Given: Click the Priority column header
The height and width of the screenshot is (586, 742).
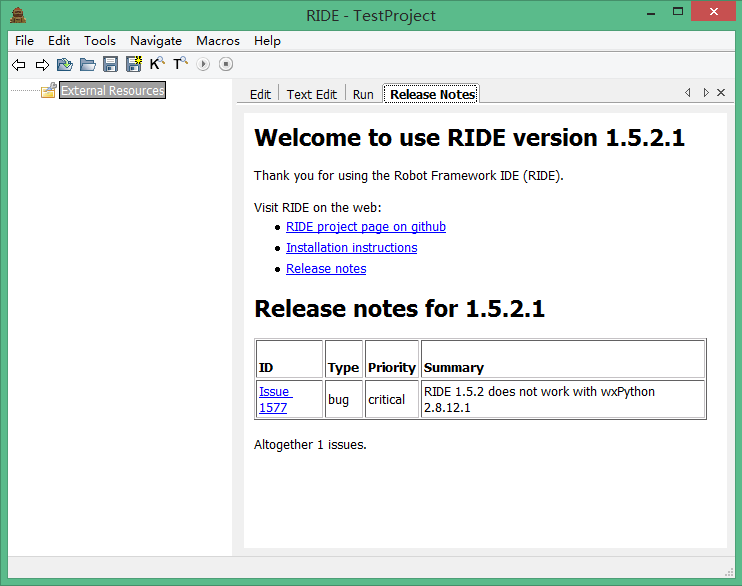Looking at the screenshot, I should [x=392, y=359].
